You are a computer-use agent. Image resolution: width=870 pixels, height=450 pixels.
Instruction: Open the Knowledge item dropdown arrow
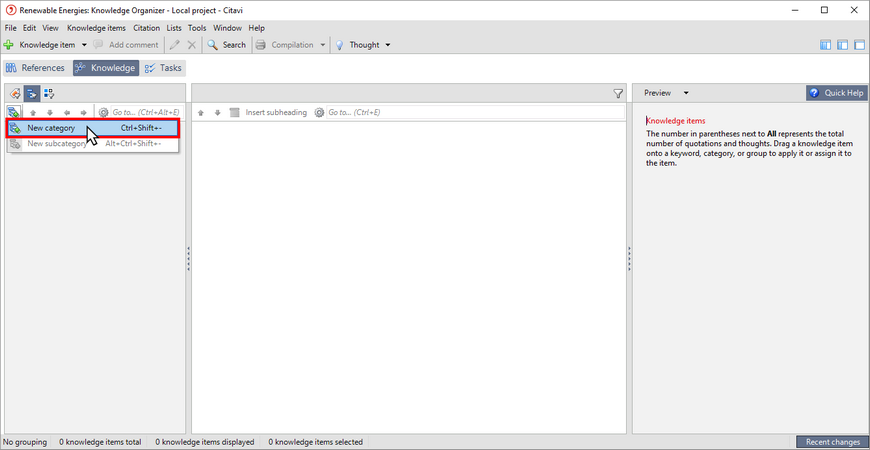[84, 45]
